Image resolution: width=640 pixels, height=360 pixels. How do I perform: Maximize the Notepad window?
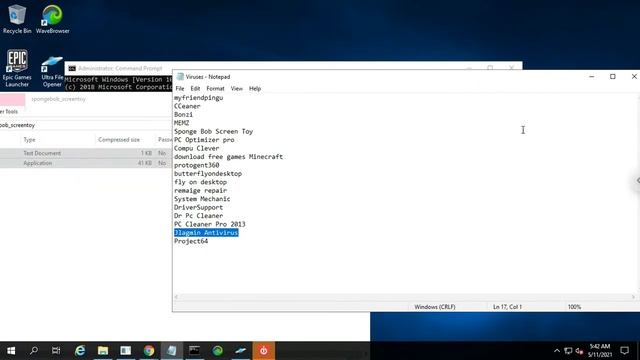(x=613, y=77)
